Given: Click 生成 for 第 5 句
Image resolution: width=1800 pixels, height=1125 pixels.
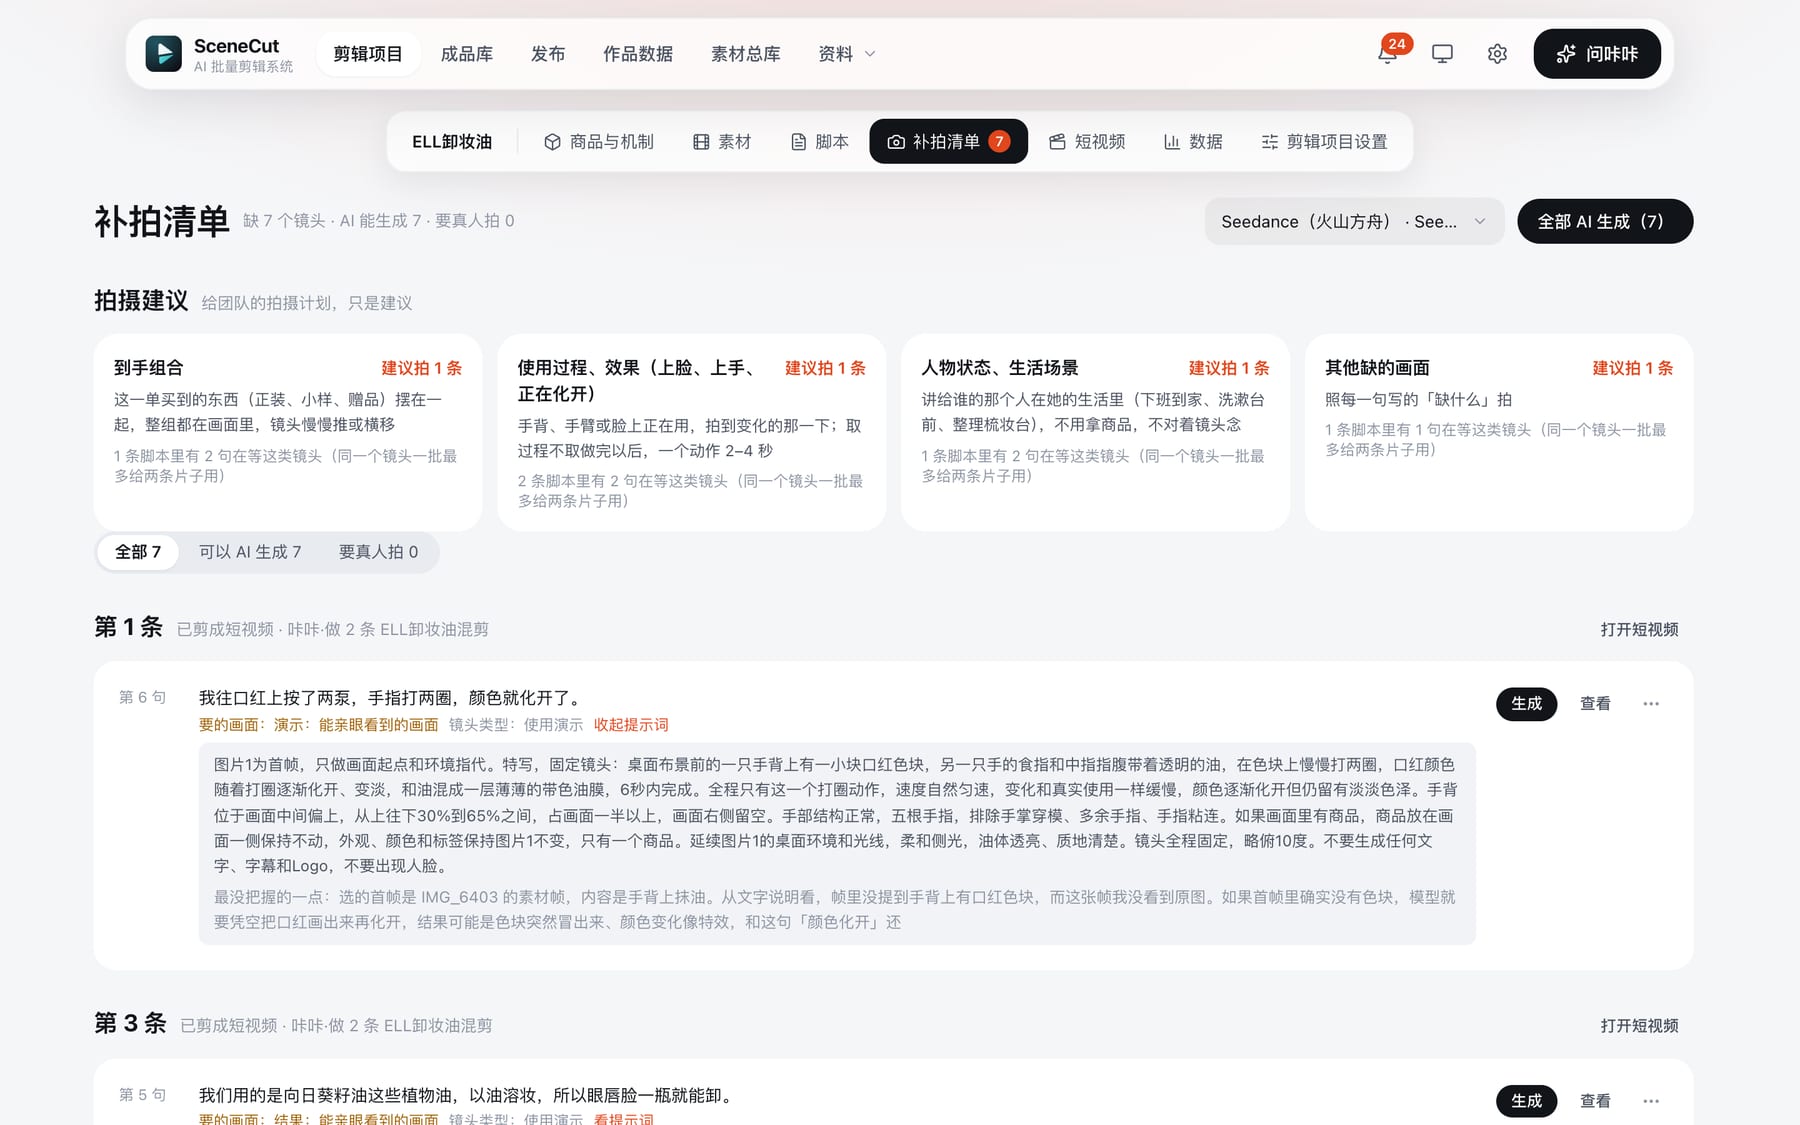Looking at the screenshot, I should pos(1526,1101).
